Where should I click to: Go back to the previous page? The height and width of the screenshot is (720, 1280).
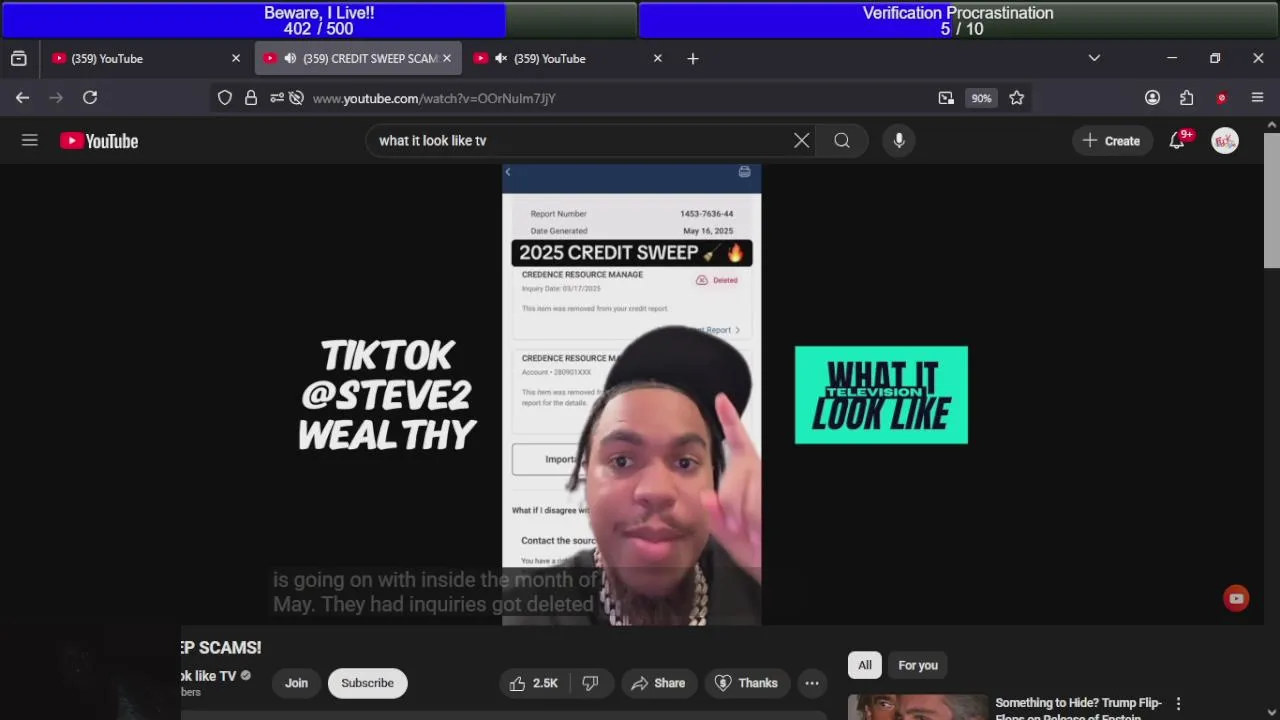22,97
